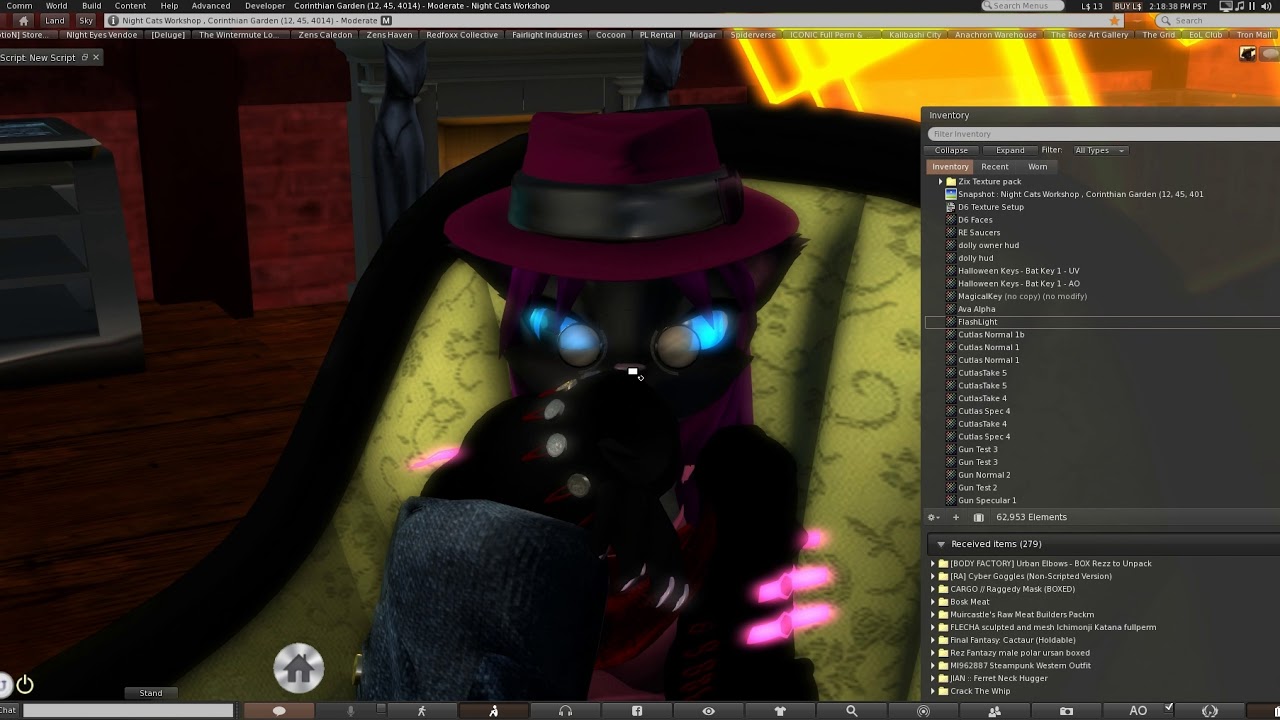Screen dimensions: 1280x720
Task: Expand the Cyber Goggles folder
Action: pyautogui.click(x=933, y=576)
